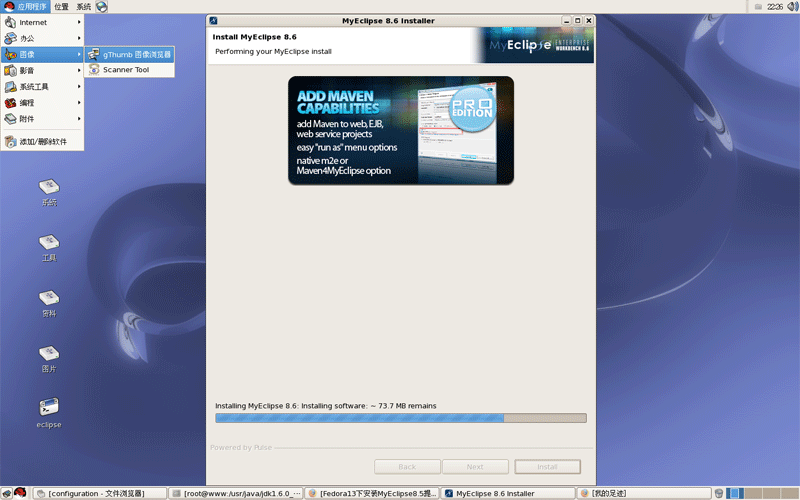
Task: Click the installer window menu icon in title bar
Action: (213, 21)
